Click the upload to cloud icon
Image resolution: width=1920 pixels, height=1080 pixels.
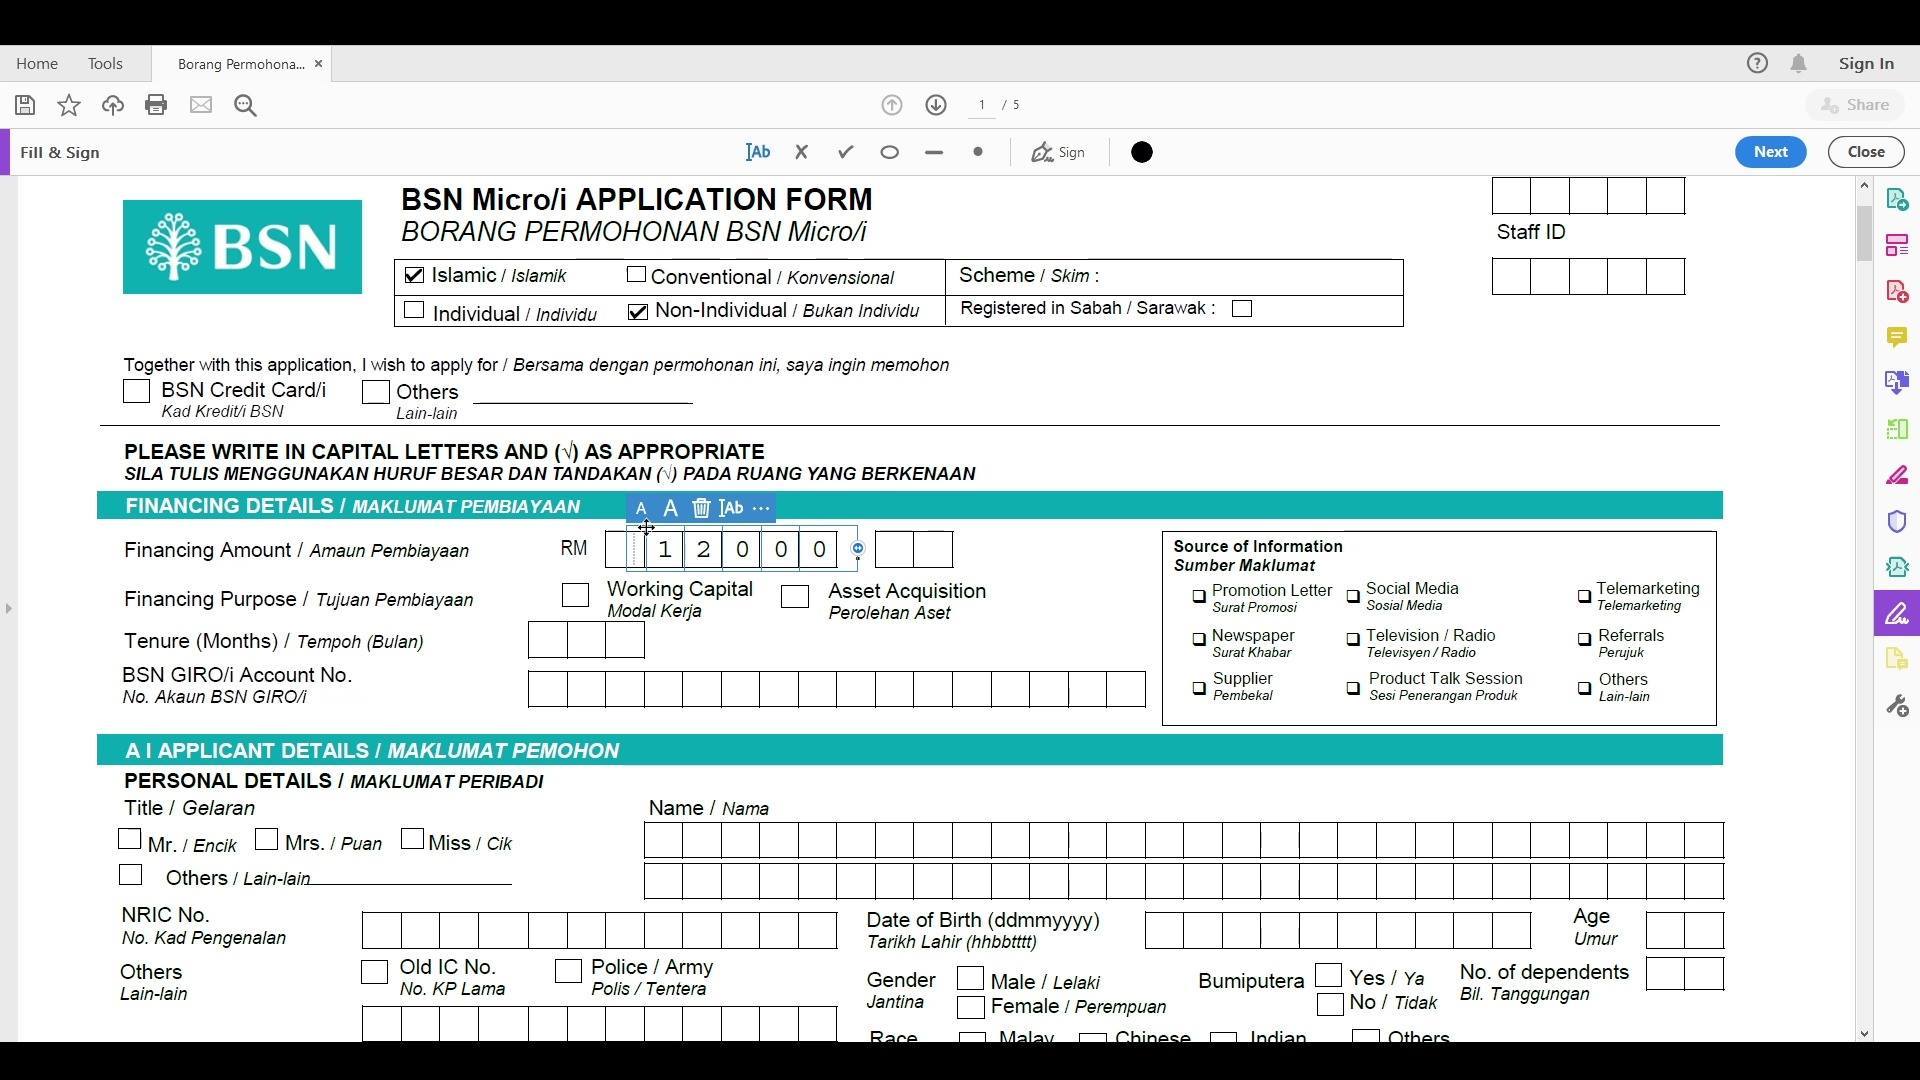tap(113, 105)
